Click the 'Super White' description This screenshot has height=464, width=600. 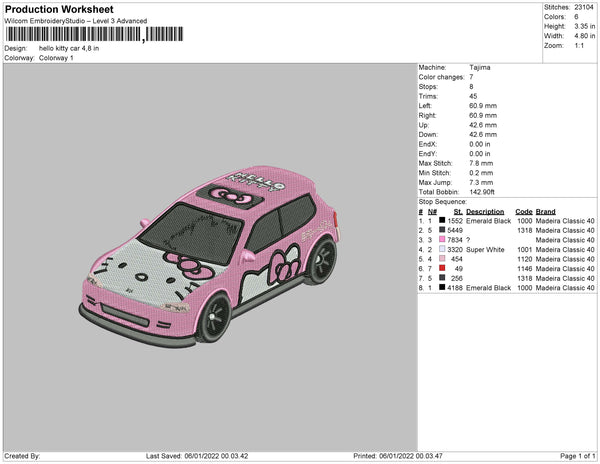pos(485,249)
